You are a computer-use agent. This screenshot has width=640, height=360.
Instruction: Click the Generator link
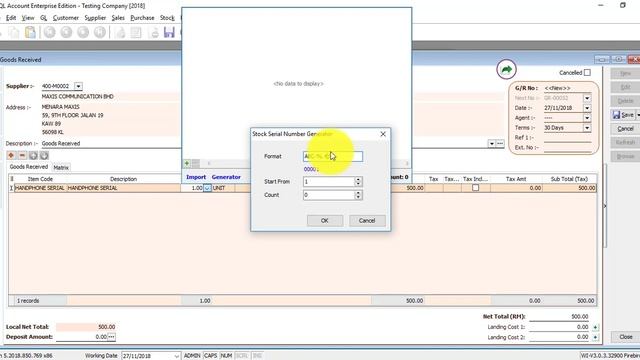(226, 177)
